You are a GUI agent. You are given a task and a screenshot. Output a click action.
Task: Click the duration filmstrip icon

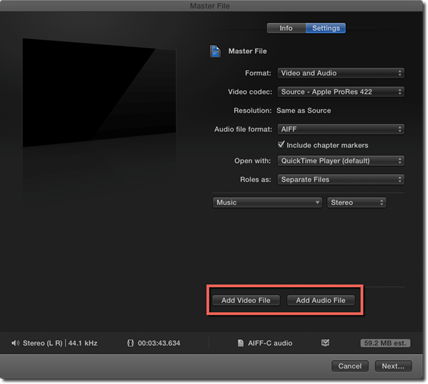130,343
